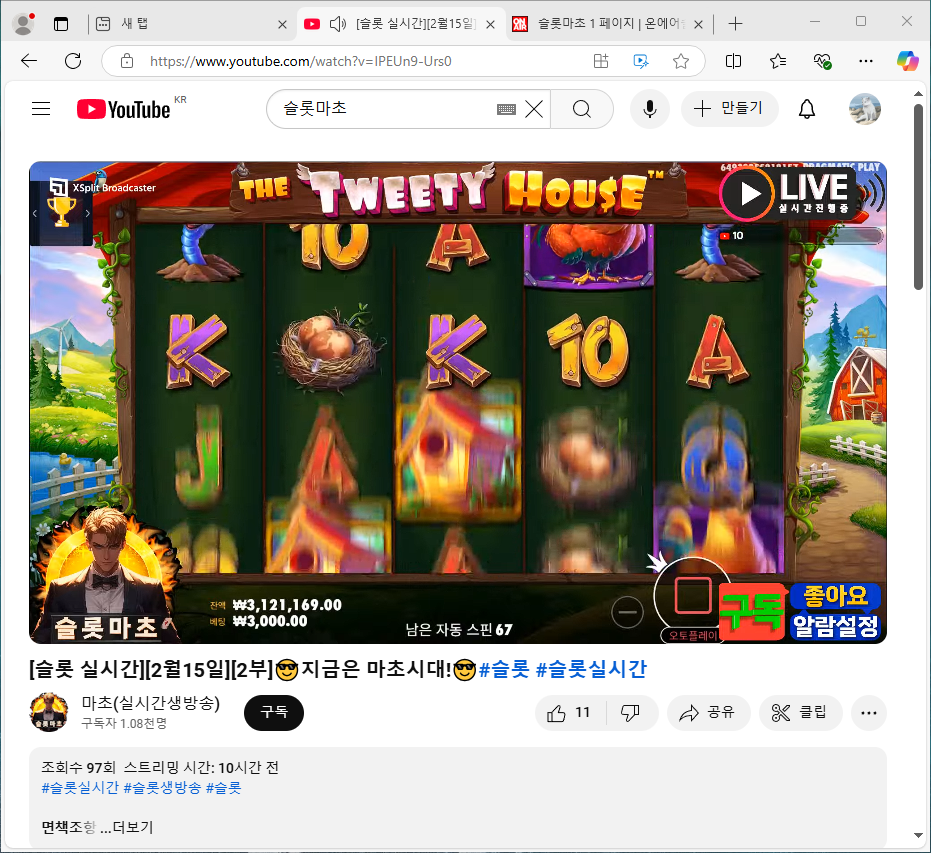This screenshot has width=931, height=853.
Task: View site information lock icon
Action: pyautogui.click(x=126, y=61)
